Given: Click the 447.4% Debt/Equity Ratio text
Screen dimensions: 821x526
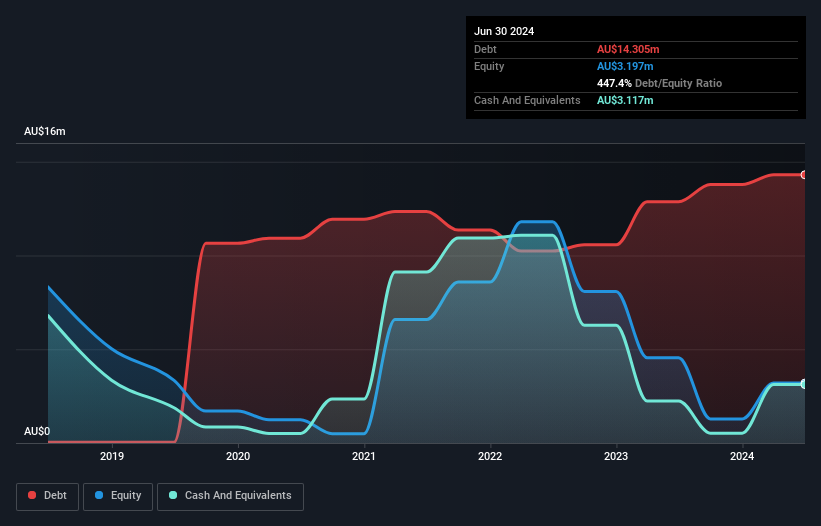Looking at the screenshot, I should (x=659, y=83).
